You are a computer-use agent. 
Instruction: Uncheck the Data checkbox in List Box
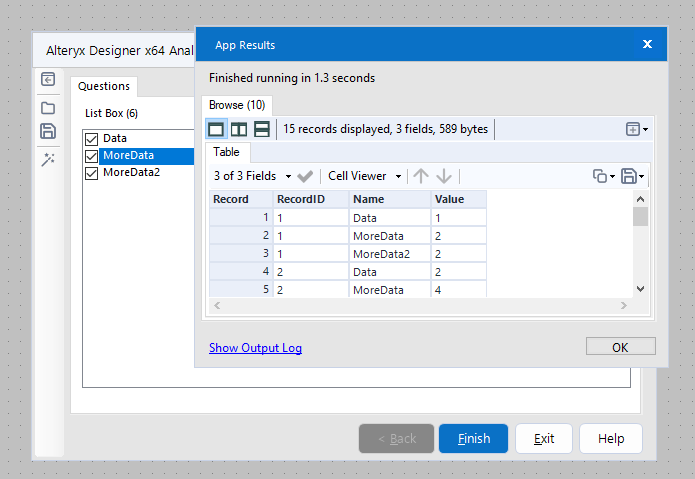[x=92, y=138]
